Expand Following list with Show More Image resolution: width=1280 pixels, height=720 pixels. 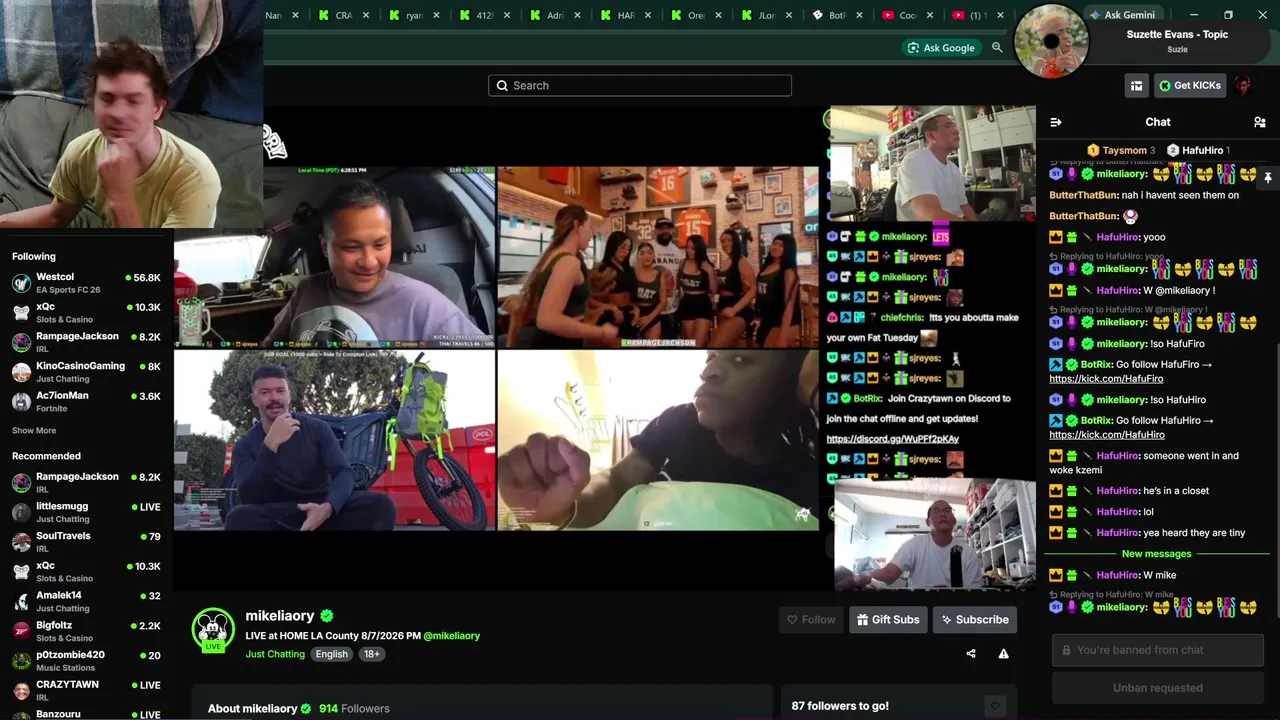point(34,431)
